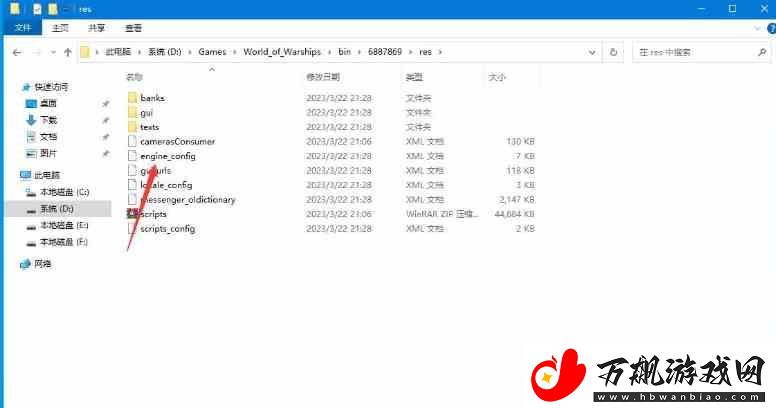This screenshot has height=408, width=776.
Task: Switch to the 主页 ribbon tab
Action: pos(60,28)
